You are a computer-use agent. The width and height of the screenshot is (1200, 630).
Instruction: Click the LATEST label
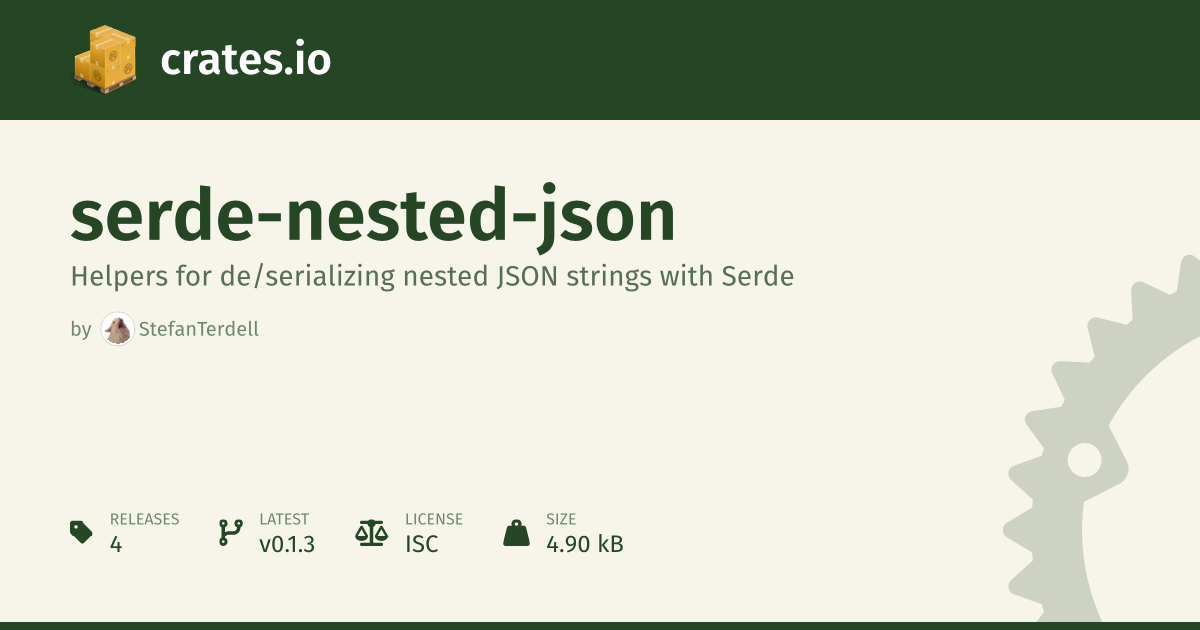point(284,519)
